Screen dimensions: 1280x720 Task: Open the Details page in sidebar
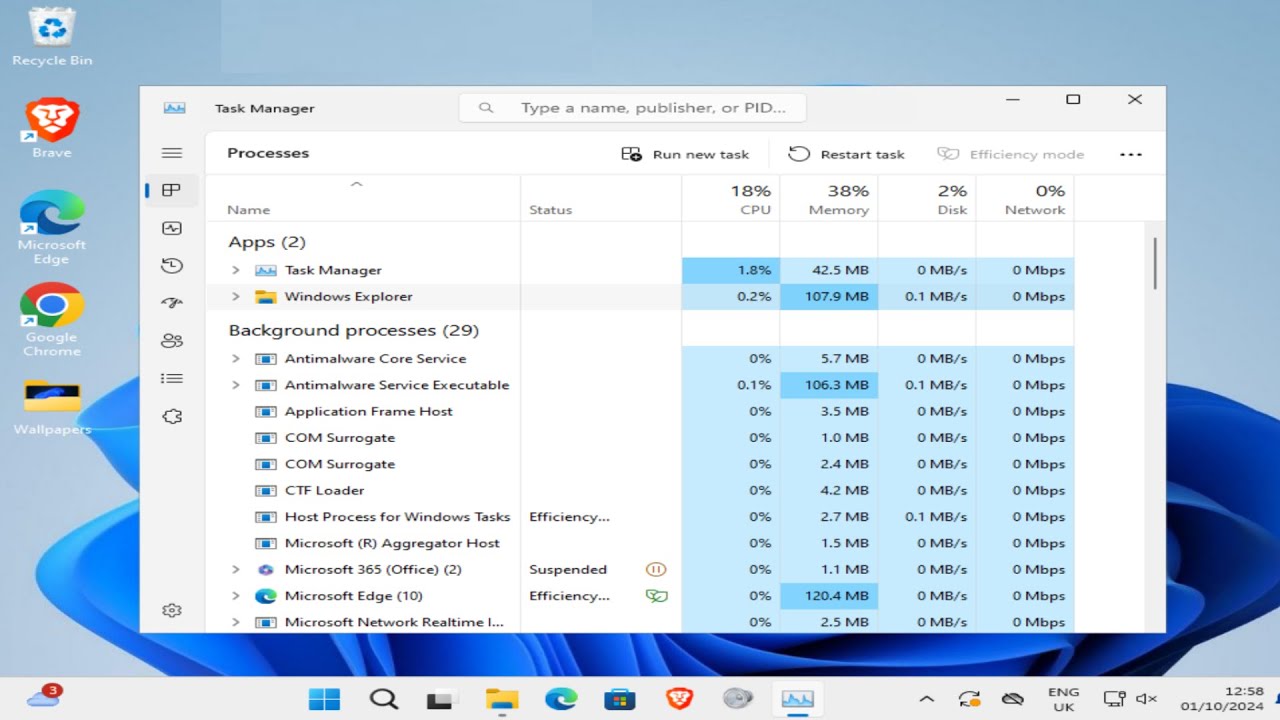point(172,378)
